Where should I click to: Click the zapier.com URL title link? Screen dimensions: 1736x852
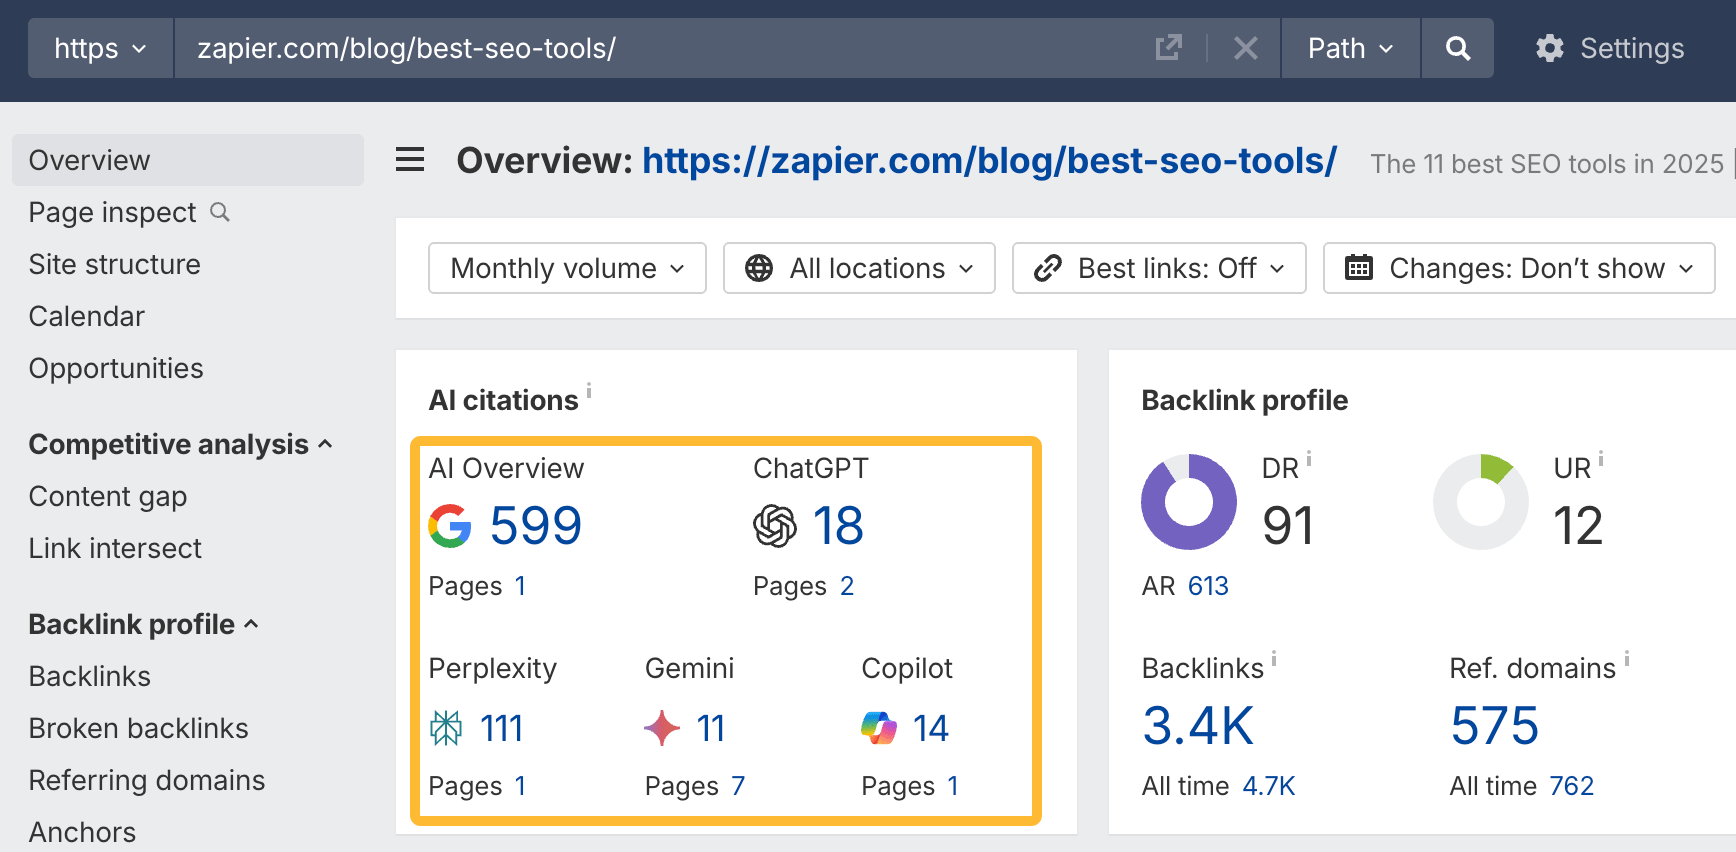click(989, 160)
